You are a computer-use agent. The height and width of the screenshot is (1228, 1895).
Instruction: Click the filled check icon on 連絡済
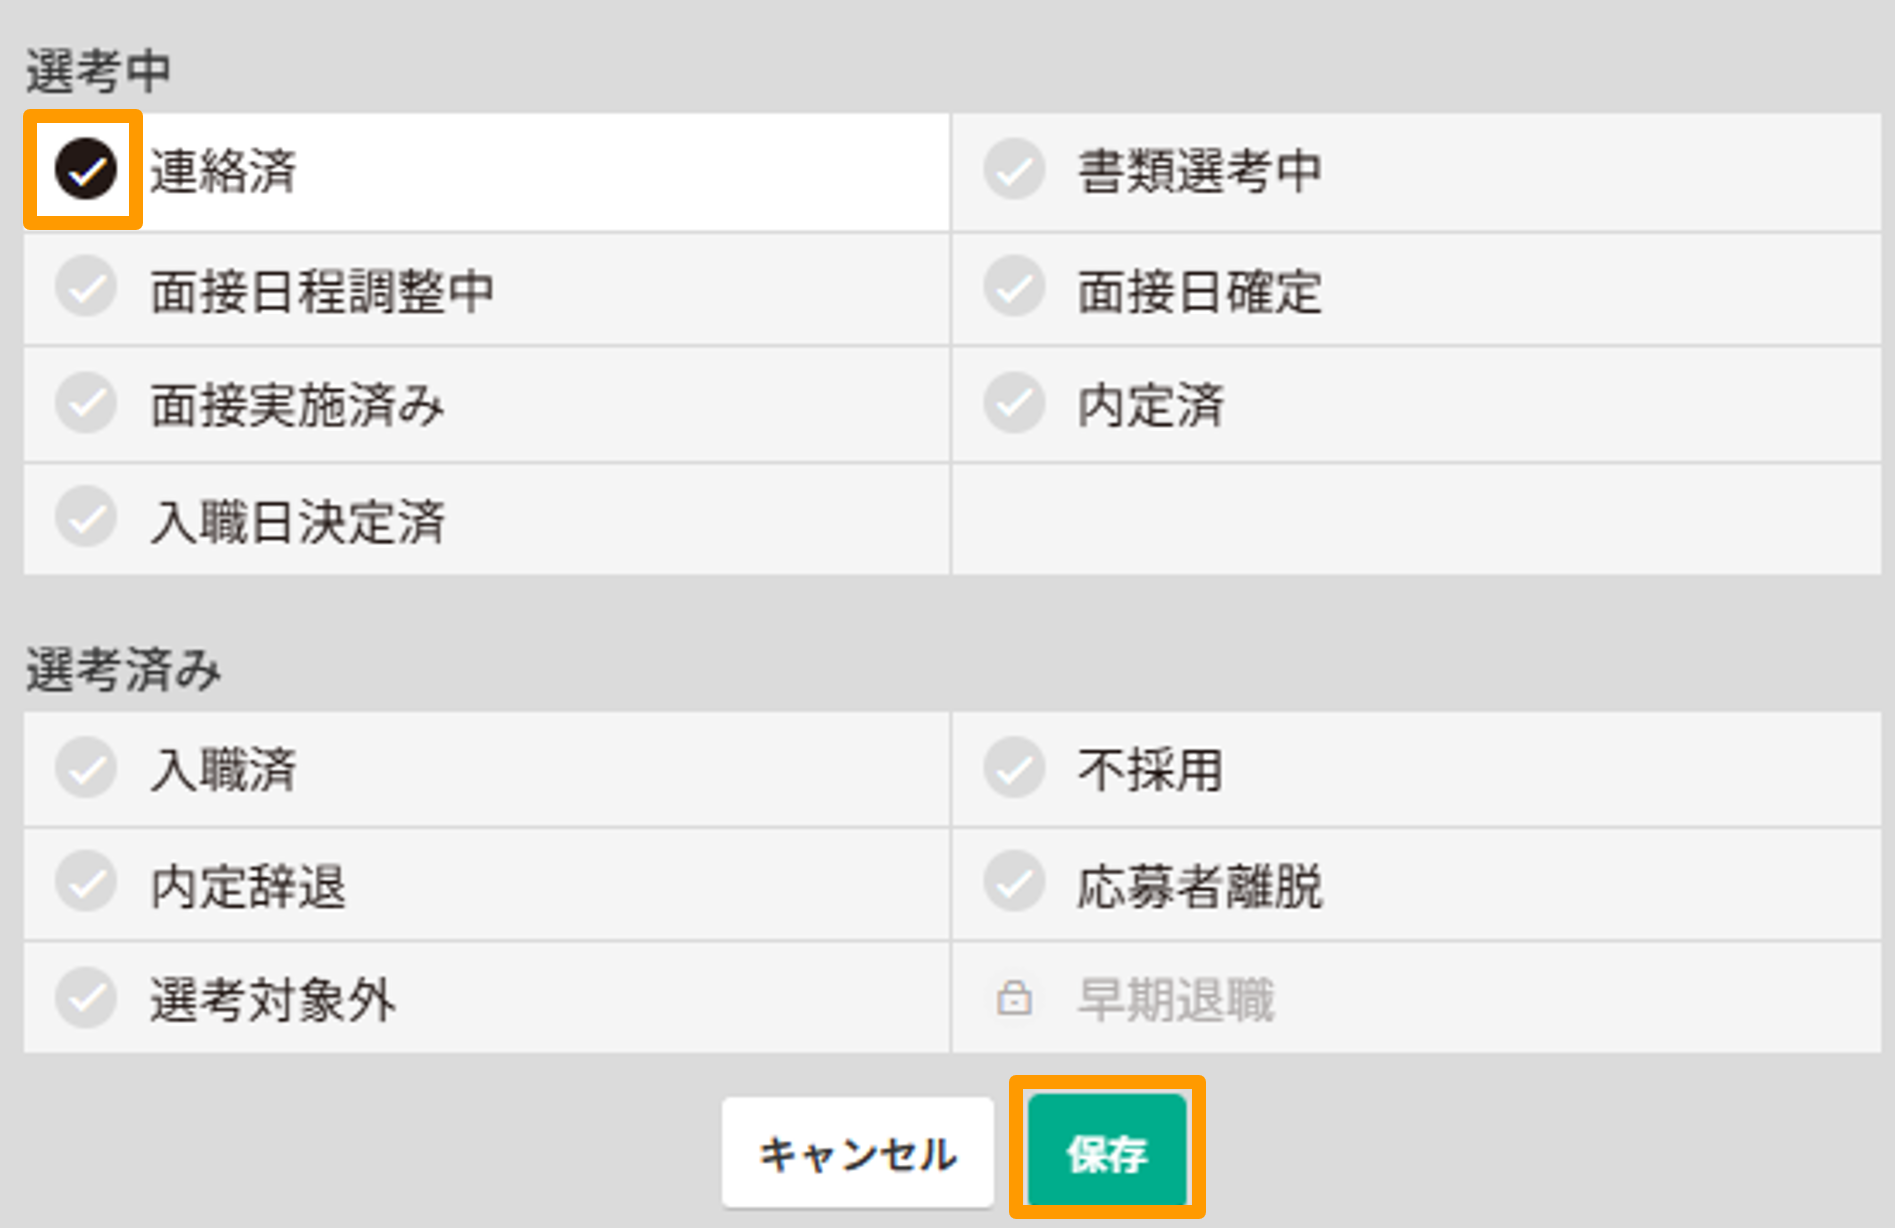pyautogui.click(x=86, y=170)
